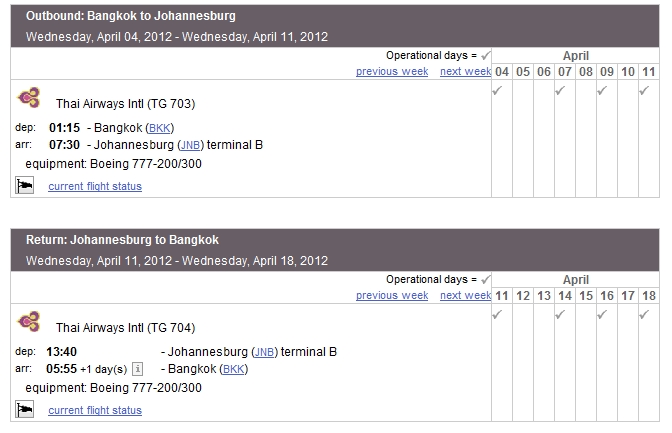672x433 pixels.
Task: Click the Thai Airways logo for TG 704
Action: tap(29, 322)
